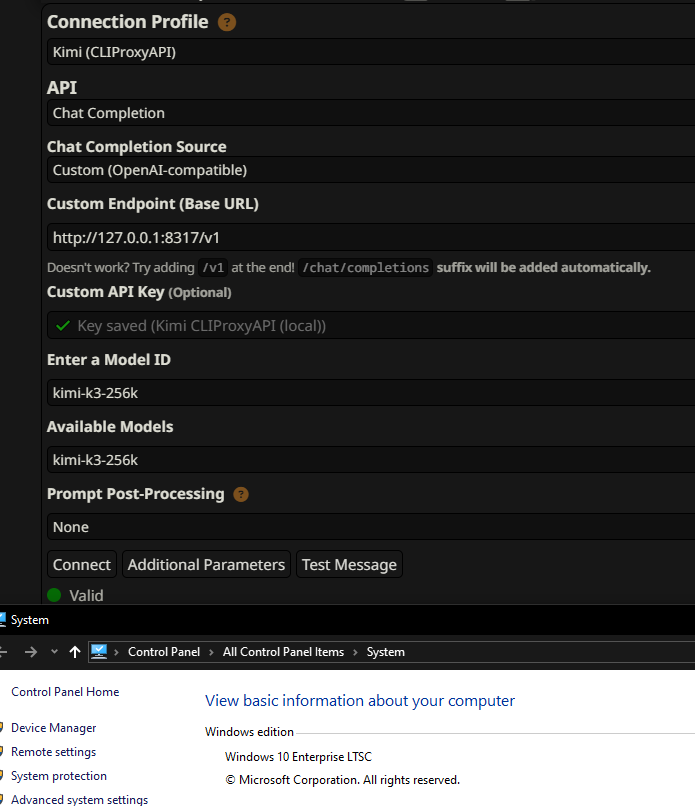Select System in the breadcrumb path
This screenshot has width=695, height=806.
386,652
